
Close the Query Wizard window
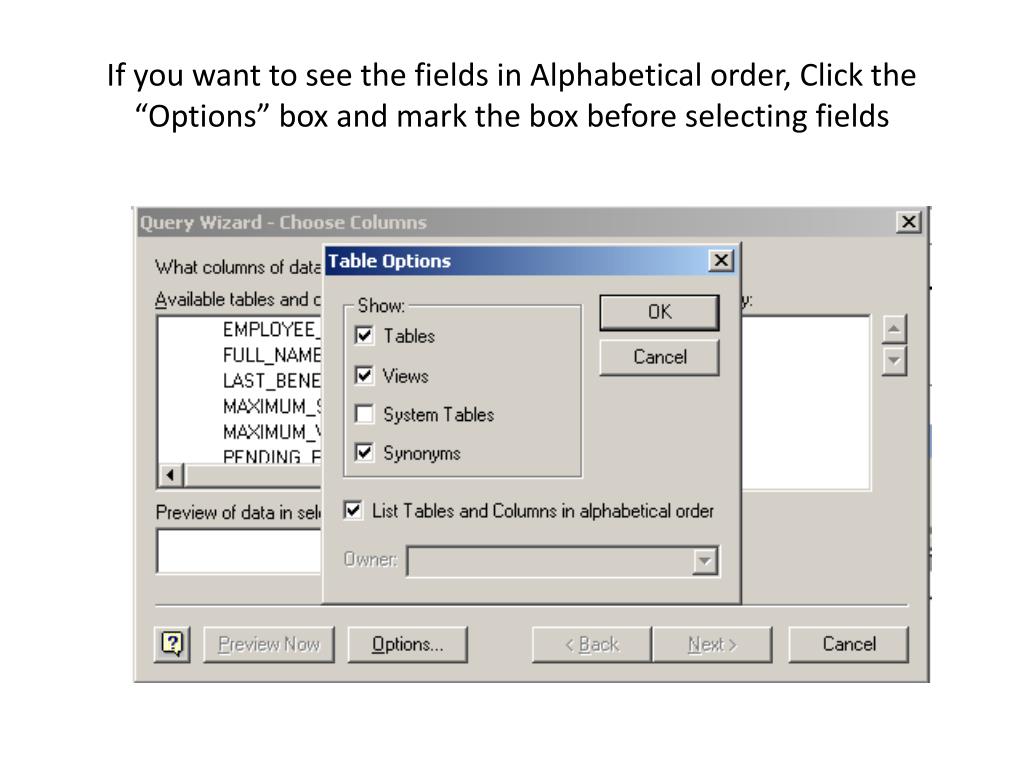tap(908, 222)
